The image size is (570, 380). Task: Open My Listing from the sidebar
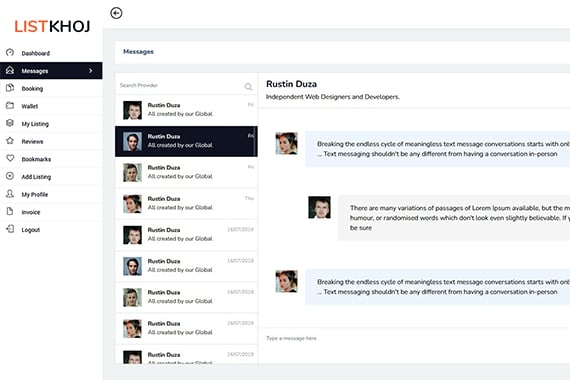pyautogui.click(x=35, y=124)
